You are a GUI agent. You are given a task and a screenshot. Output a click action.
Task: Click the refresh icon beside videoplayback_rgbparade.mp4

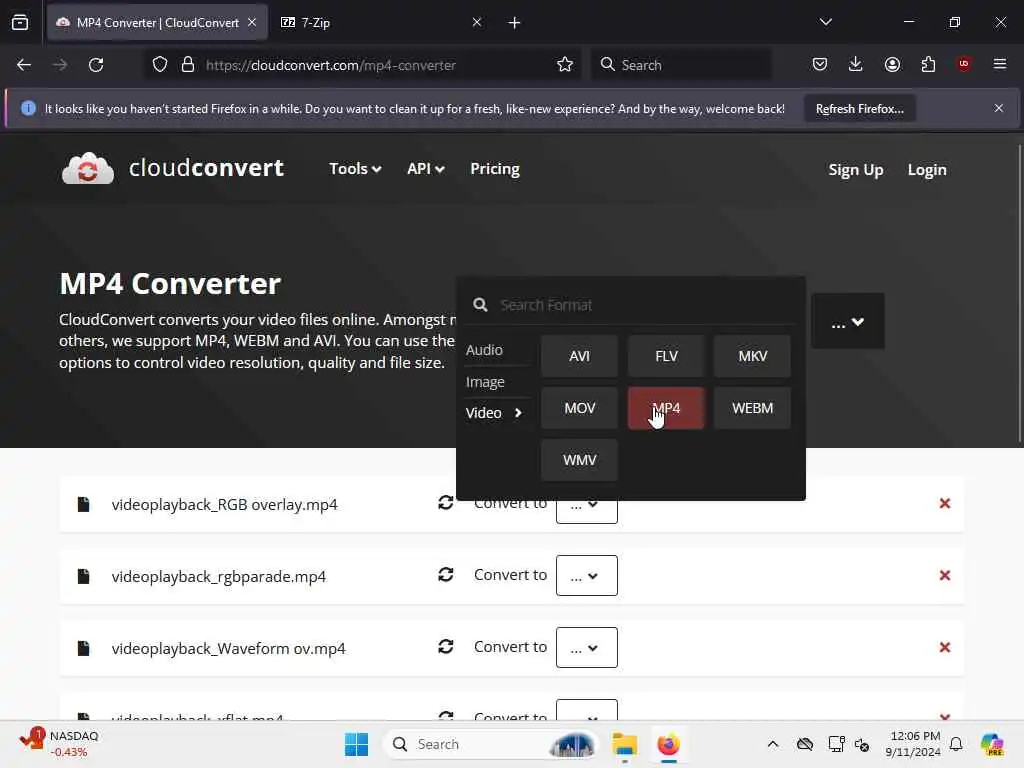tap(446, 575)
